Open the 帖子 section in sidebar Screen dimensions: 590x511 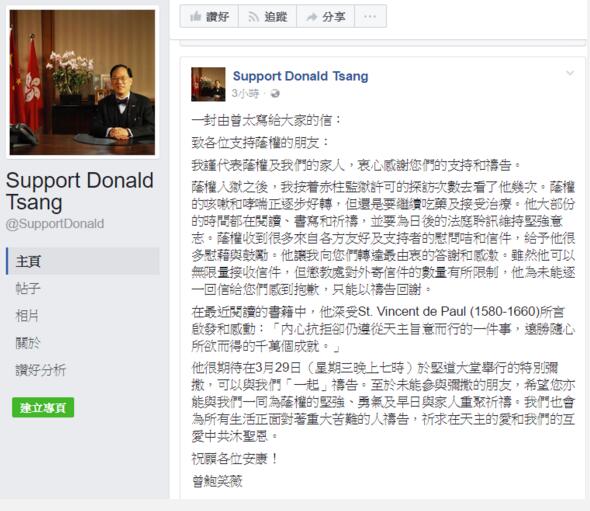tap(28, 288)
